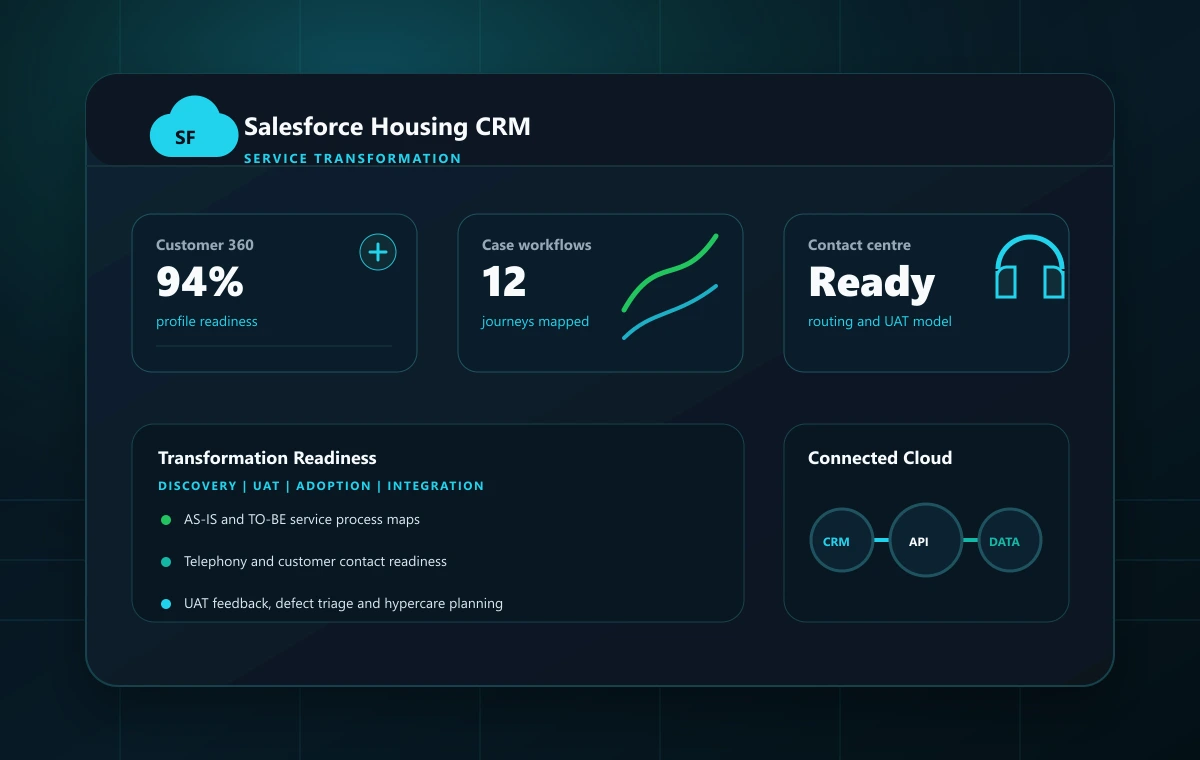This screenshot has height=760, width=1200.
Task: Click the Case workflows label
Action: pyautogui.click(x=537, y=245)
